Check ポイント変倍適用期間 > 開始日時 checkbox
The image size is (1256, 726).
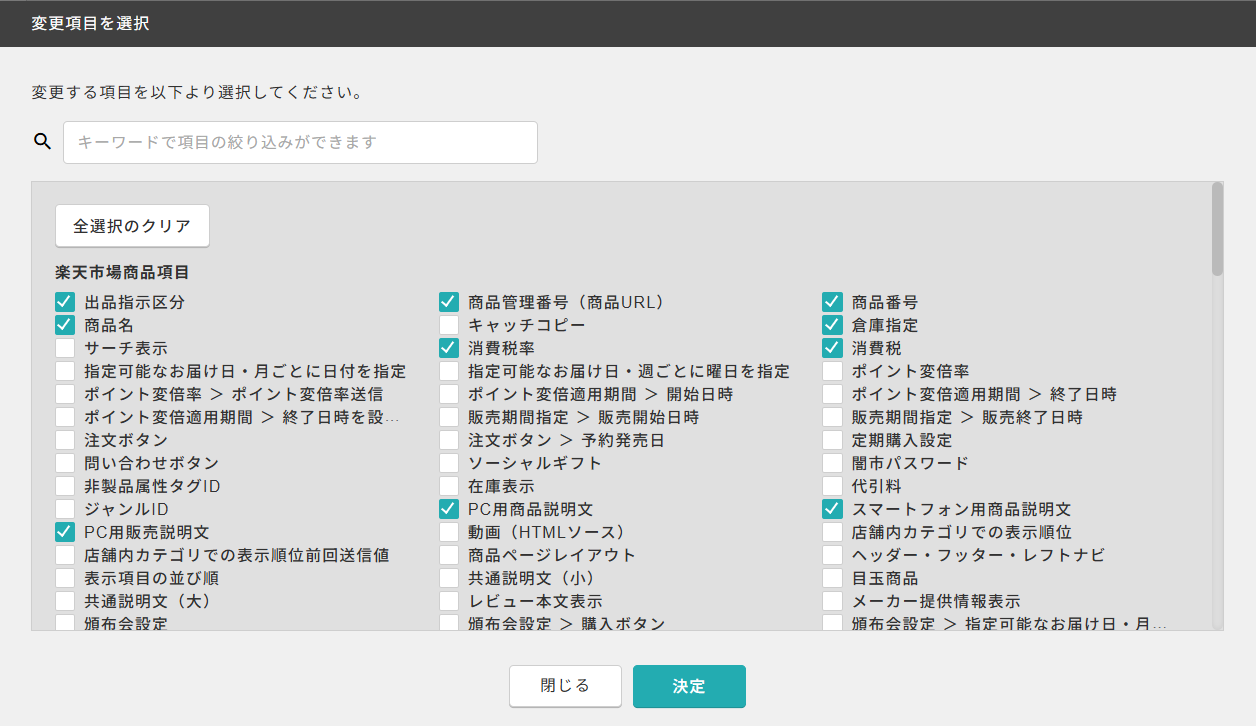449,394
